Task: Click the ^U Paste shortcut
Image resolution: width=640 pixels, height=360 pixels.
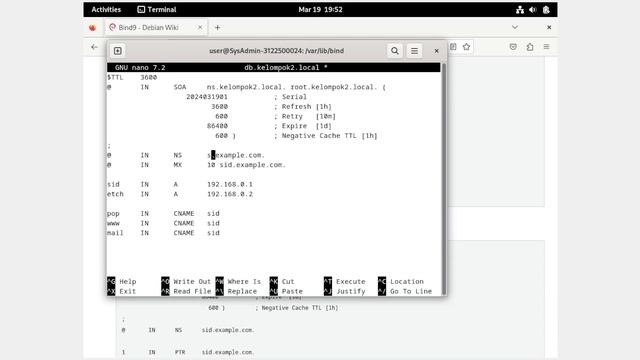Action: tap(286, 291)
